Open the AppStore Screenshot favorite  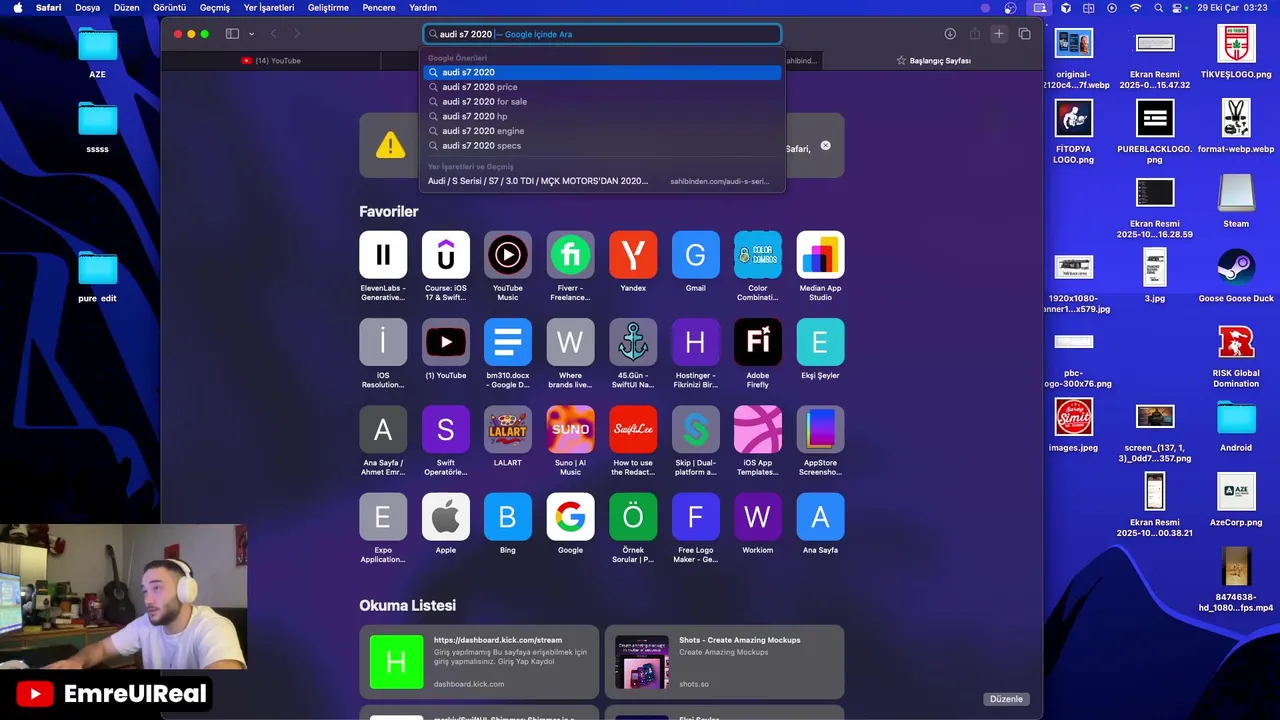coord(820,429)
